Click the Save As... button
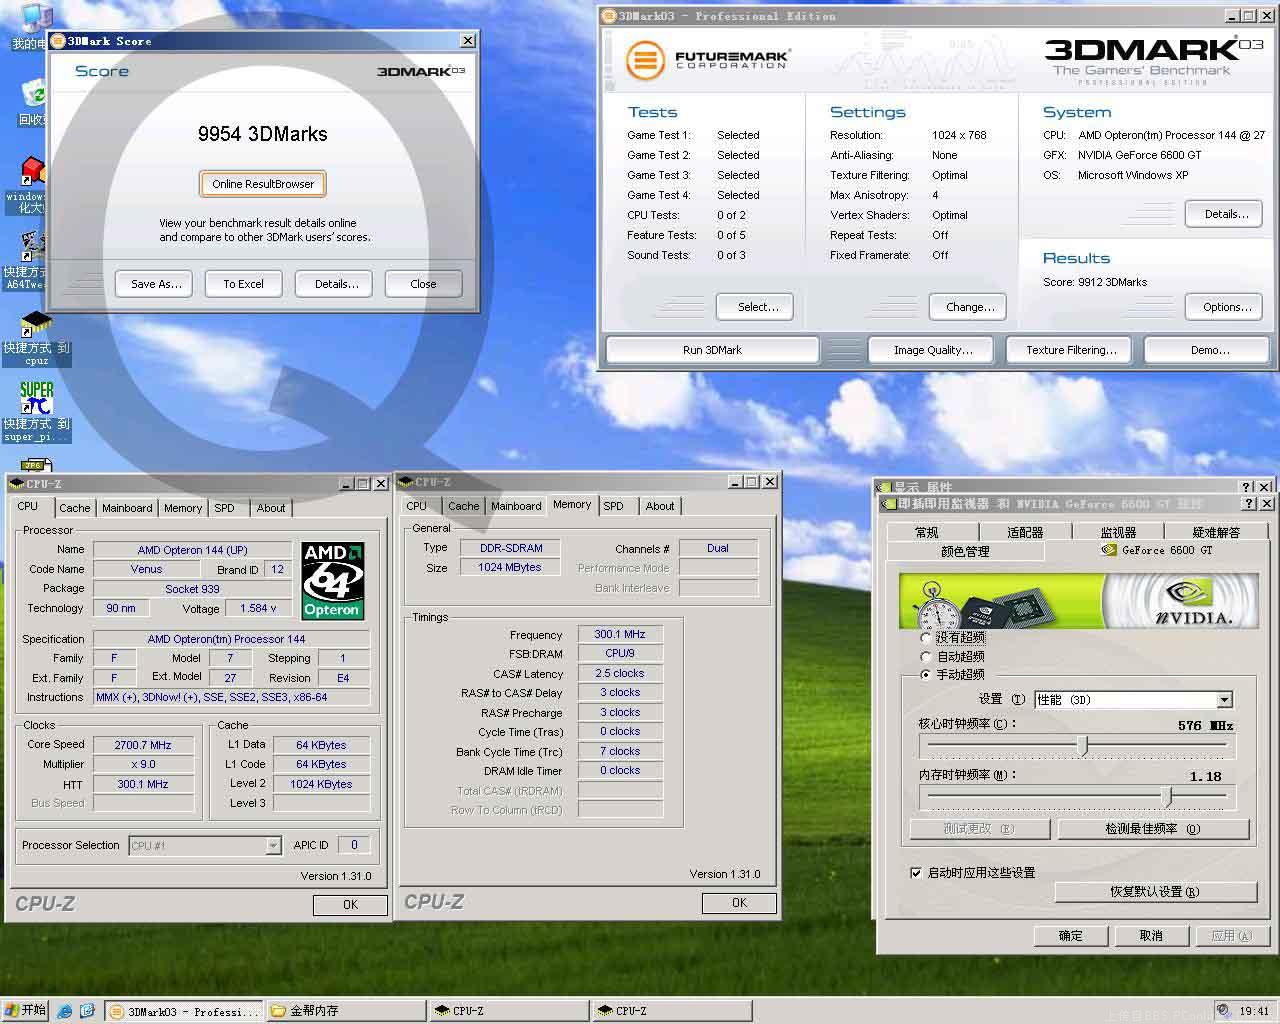This screenshot has height=1024, width=1280. coord(156,284)
